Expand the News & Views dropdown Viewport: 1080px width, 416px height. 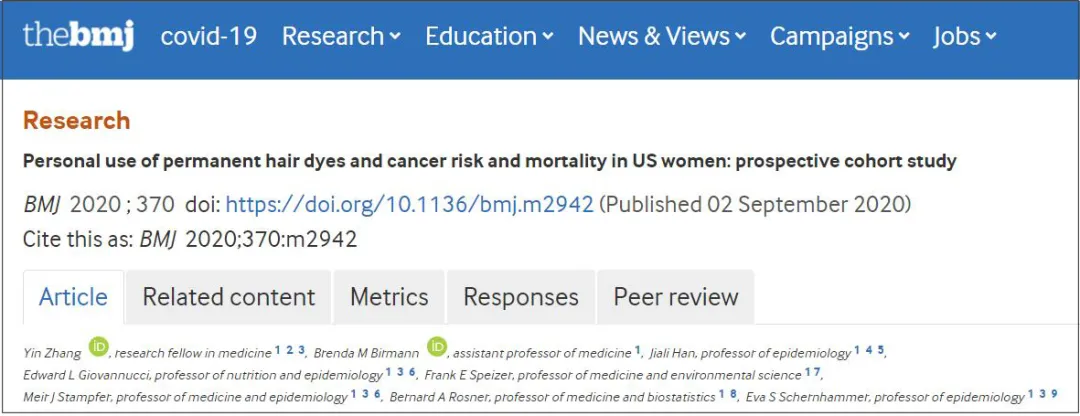661,36
